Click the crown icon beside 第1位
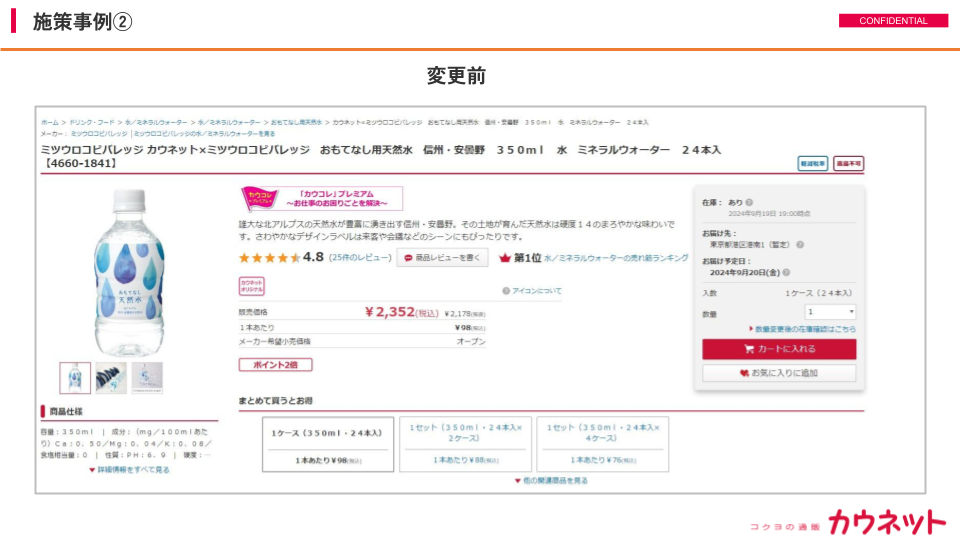Viewport: 960px width, 540px height. tap(504, 258)
